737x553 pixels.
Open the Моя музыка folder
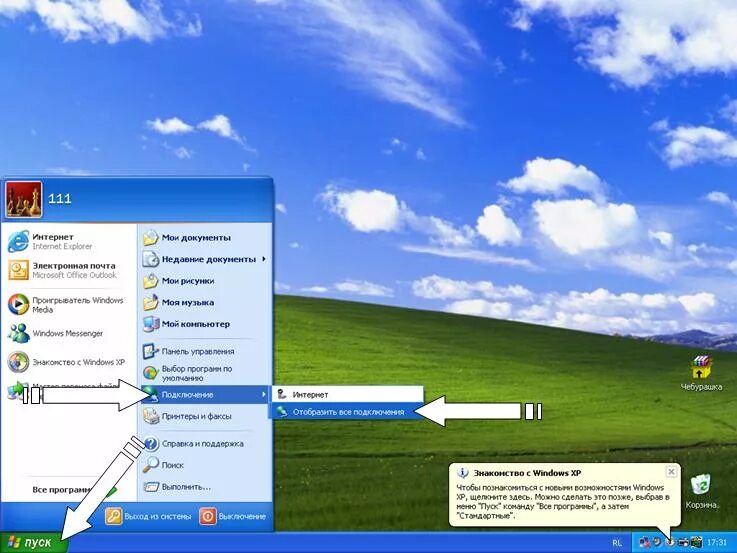coord(205,303)
